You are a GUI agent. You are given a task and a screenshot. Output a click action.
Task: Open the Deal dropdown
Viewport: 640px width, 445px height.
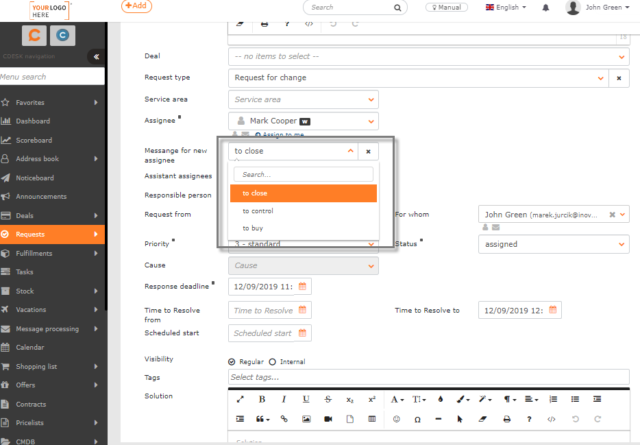pos(429,57)
